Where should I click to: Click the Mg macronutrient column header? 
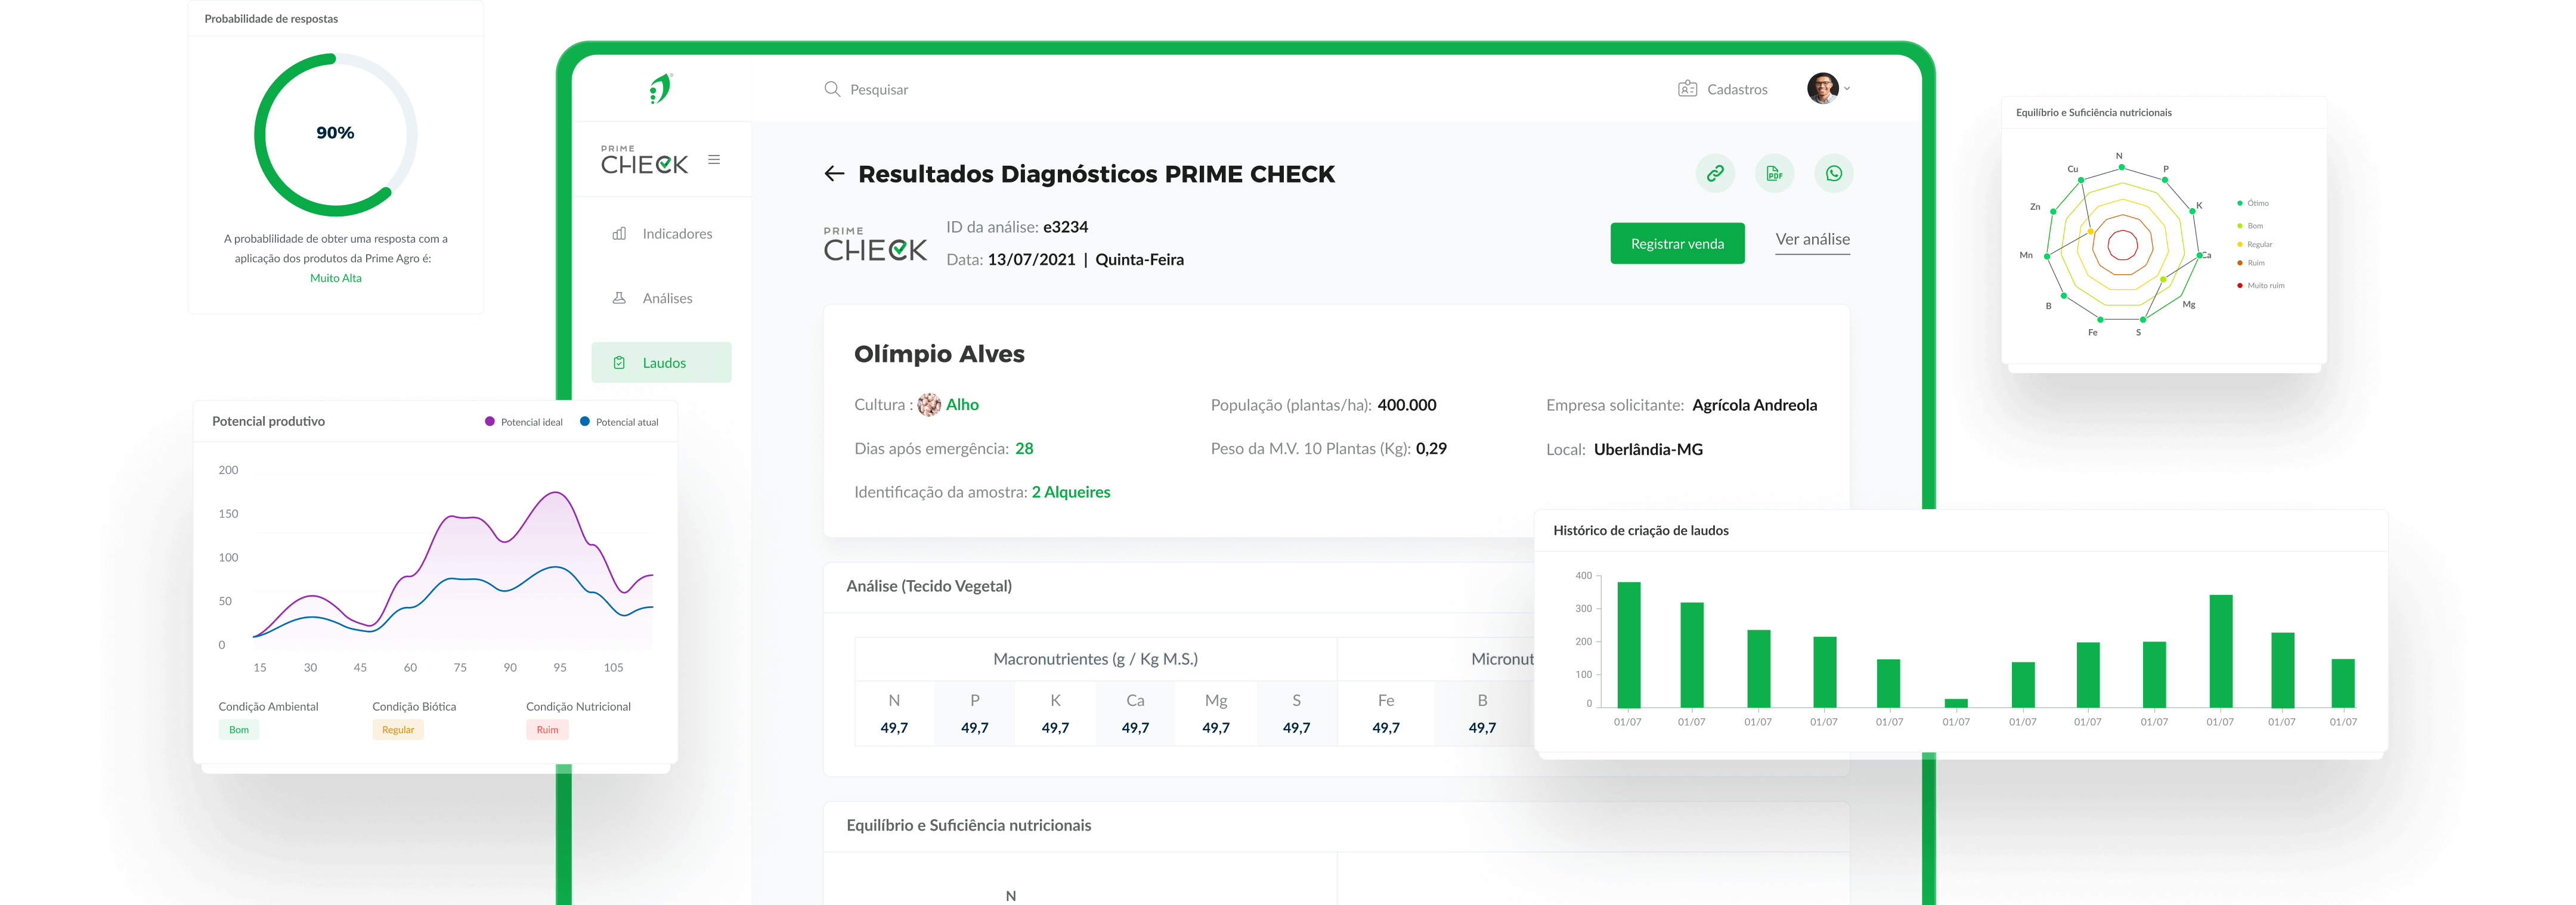(1215, 701)
